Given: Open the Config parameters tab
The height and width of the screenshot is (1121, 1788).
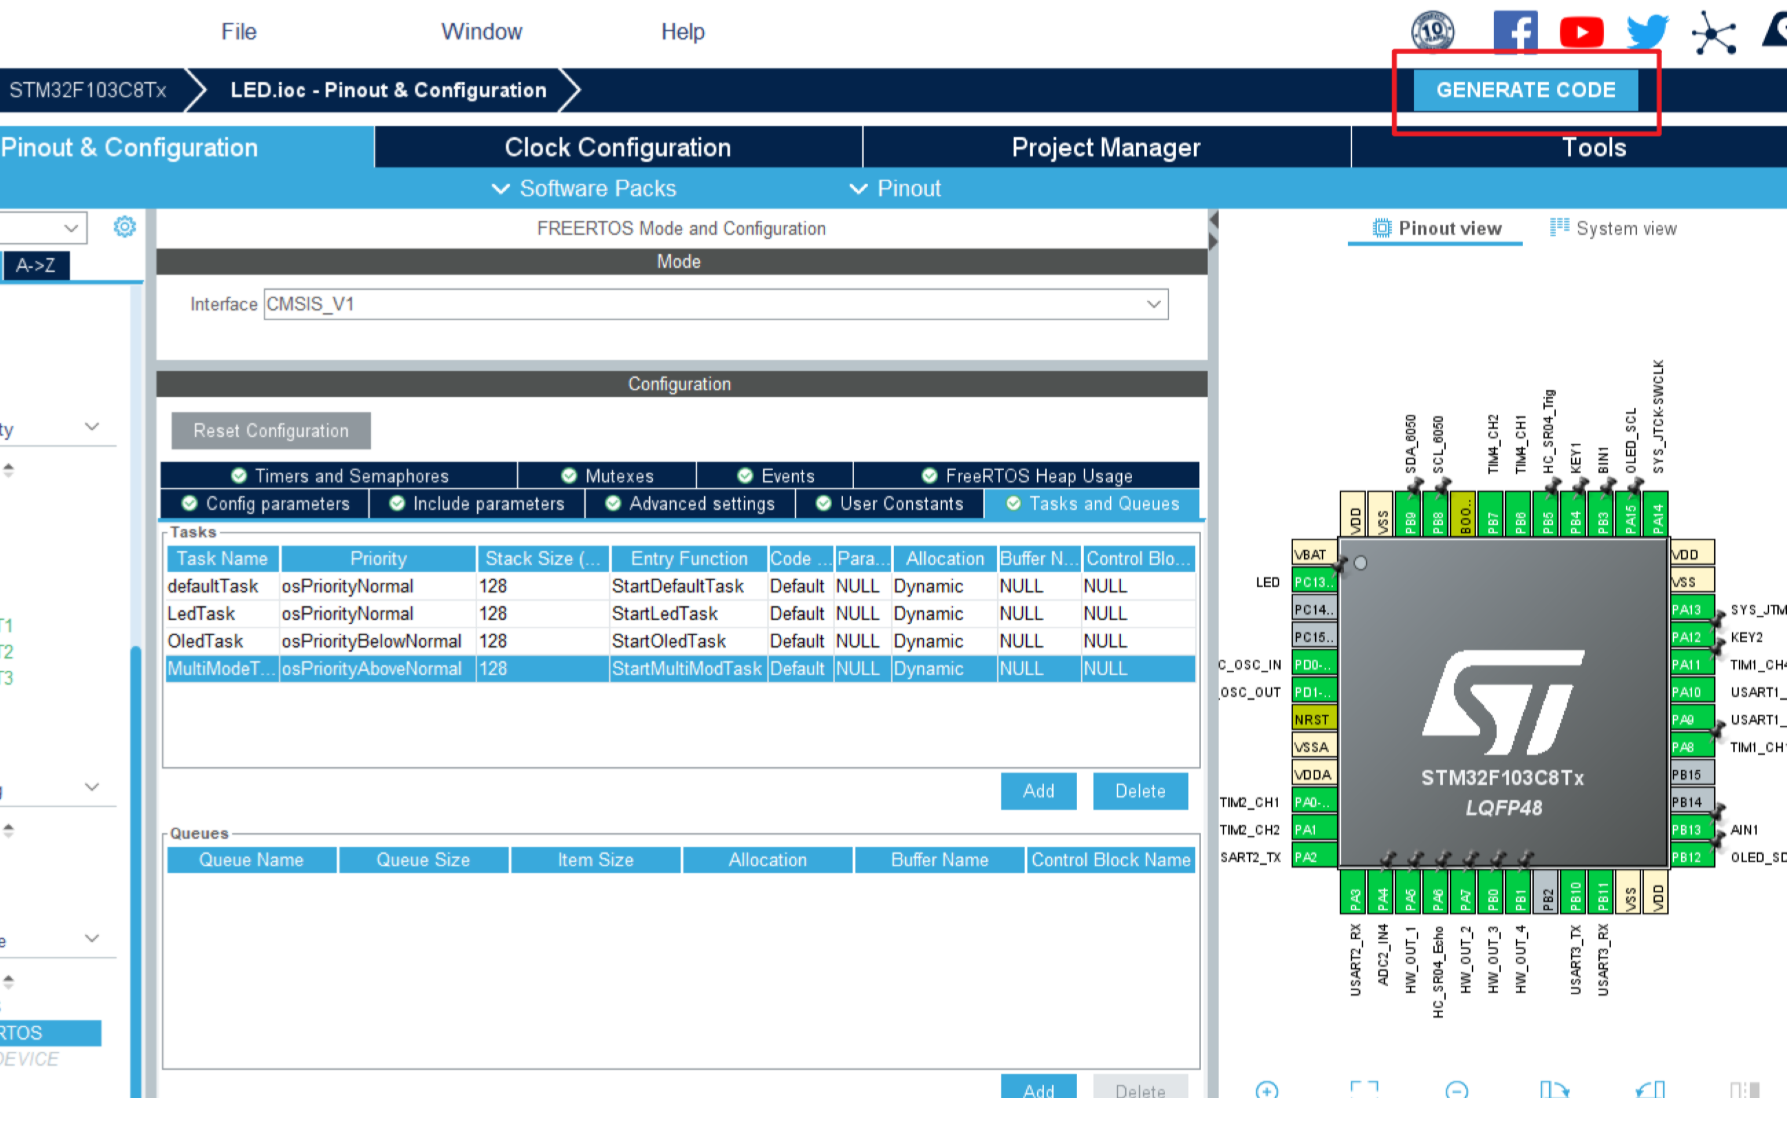Looking at the screenshot, I should point(265,504).
